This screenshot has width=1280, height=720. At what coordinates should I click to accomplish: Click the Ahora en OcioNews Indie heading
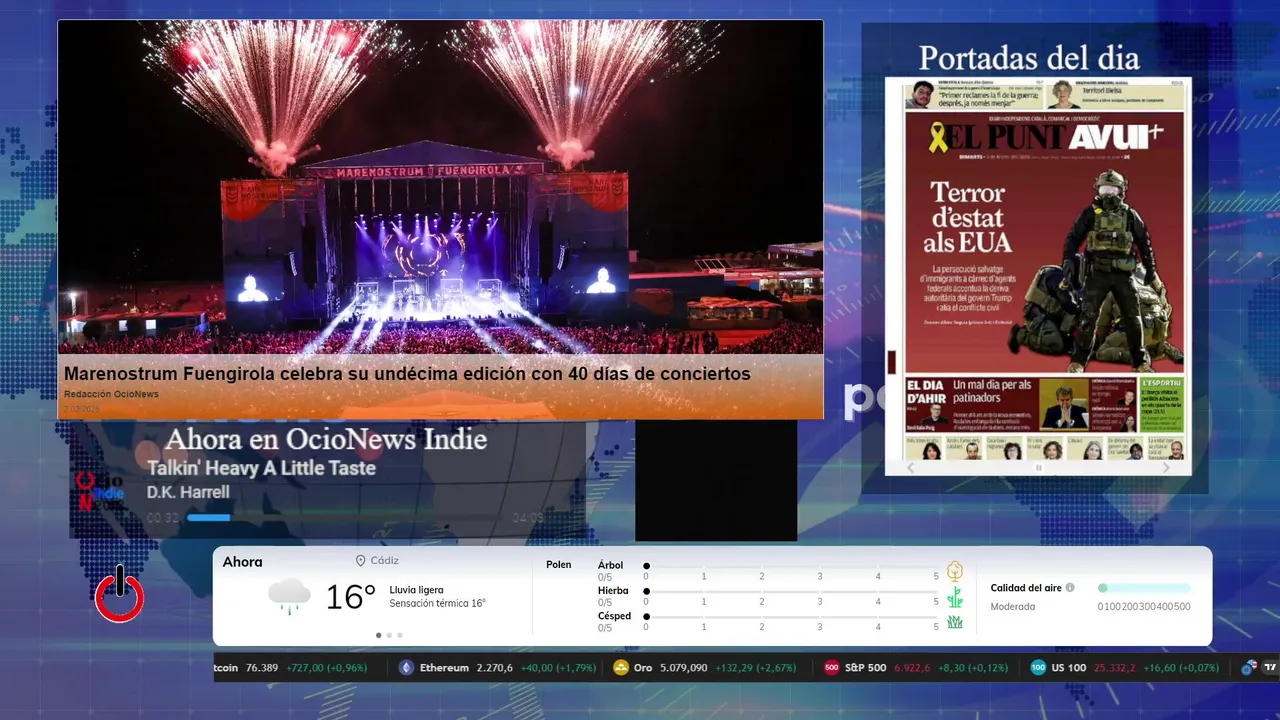coord(326,439)
